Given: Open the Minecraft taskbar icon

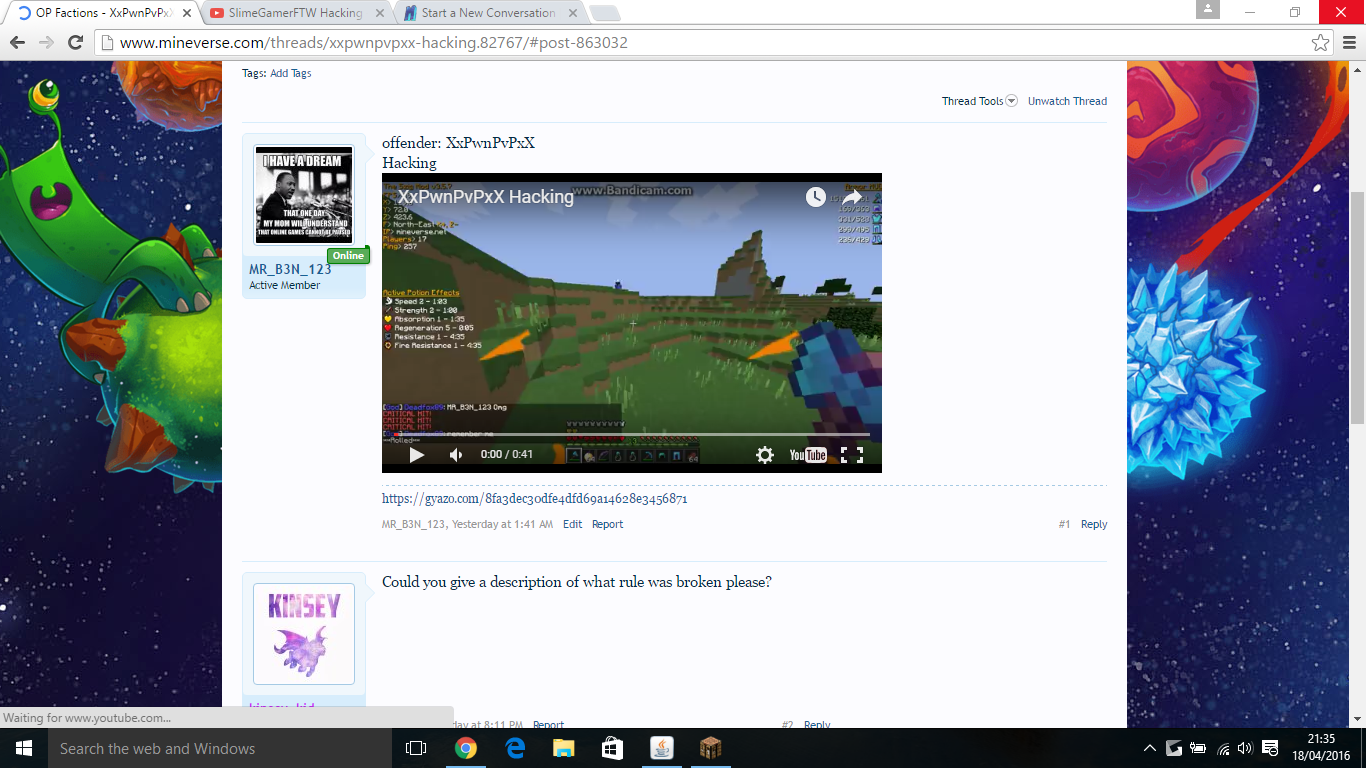Looking at the screenshot, I should pos(710,748).
